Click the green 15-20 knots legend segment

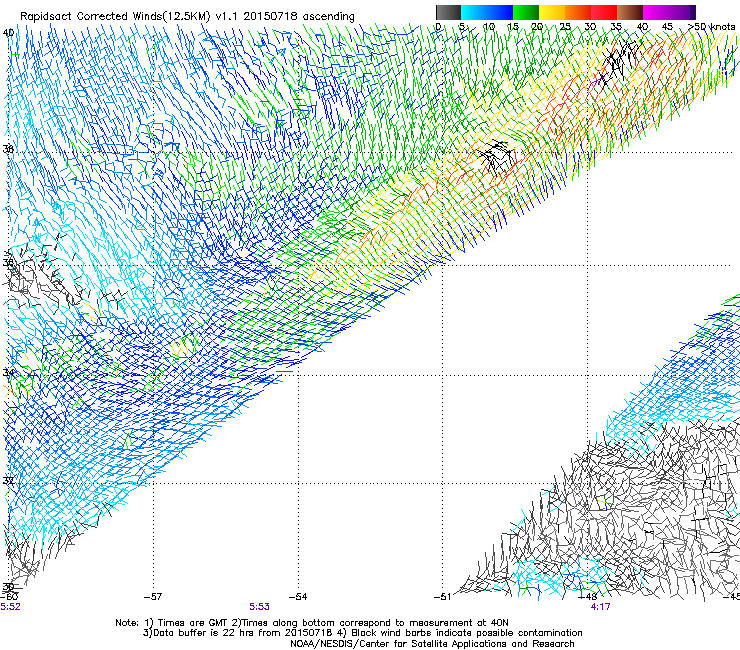click(x=526, y=12)
